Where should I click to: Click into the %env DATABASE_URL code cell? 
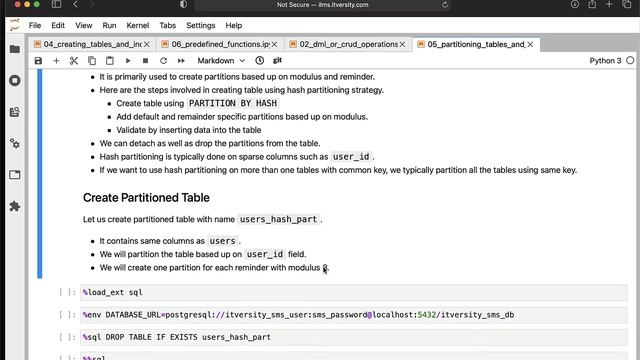coord(353,315)
